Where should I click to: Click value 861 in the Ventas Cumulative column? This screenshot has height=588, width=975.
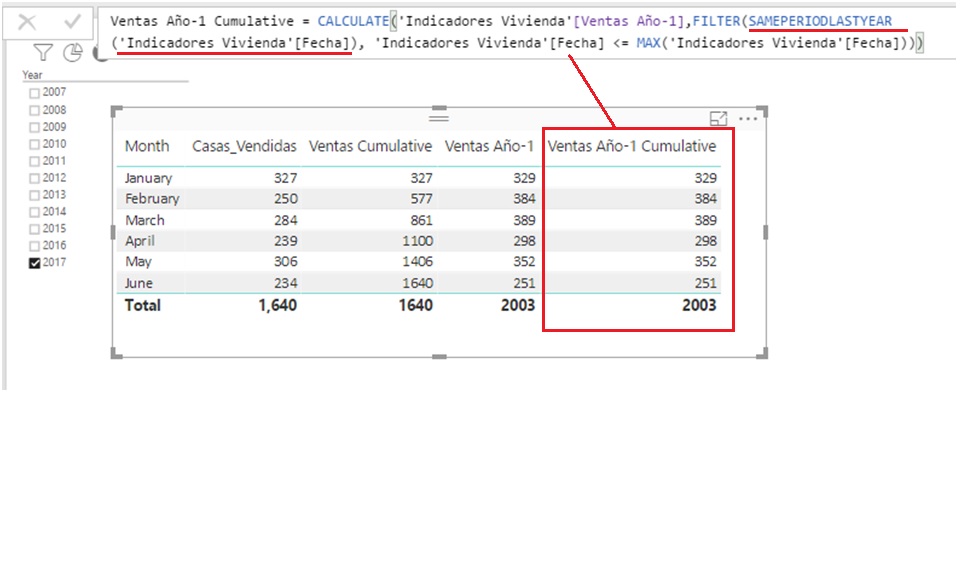click(421, 220)
